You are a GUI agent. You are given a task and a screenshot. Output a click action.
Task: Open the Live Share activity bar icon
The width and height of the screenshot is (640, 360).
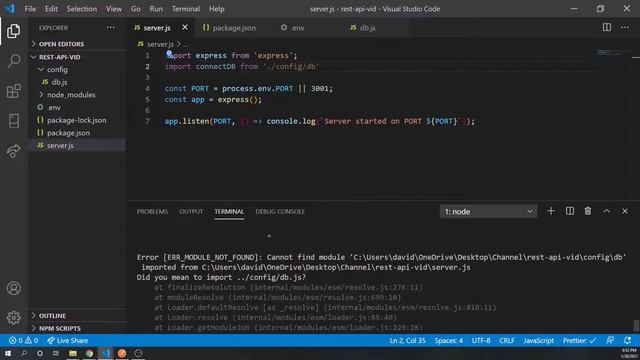tap(13, 151)
